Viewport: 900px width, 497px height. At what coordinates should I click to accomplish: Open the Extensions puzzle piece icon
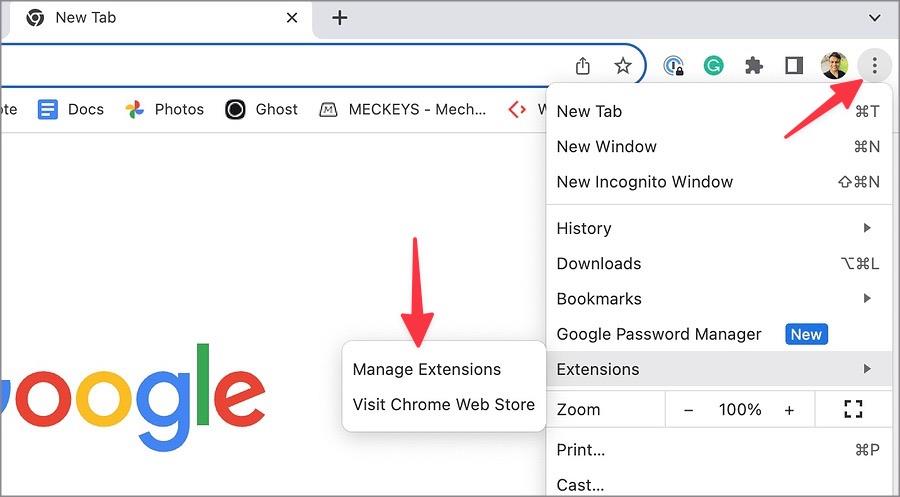754,65
